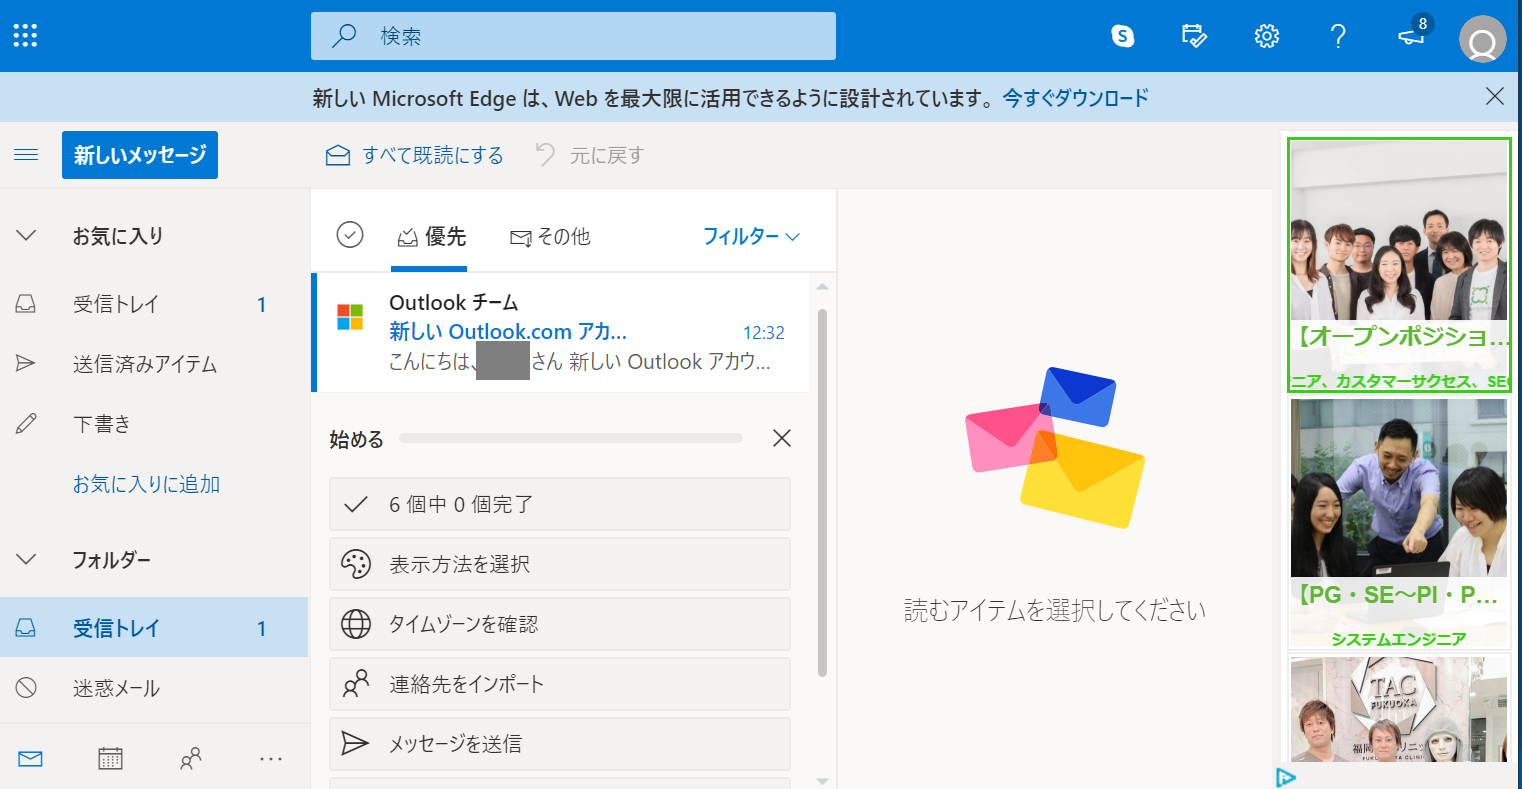The width and height of the screenshot is (1522, 789).
Task: Switch to the Calendar module icon
Action: point(110,759)
